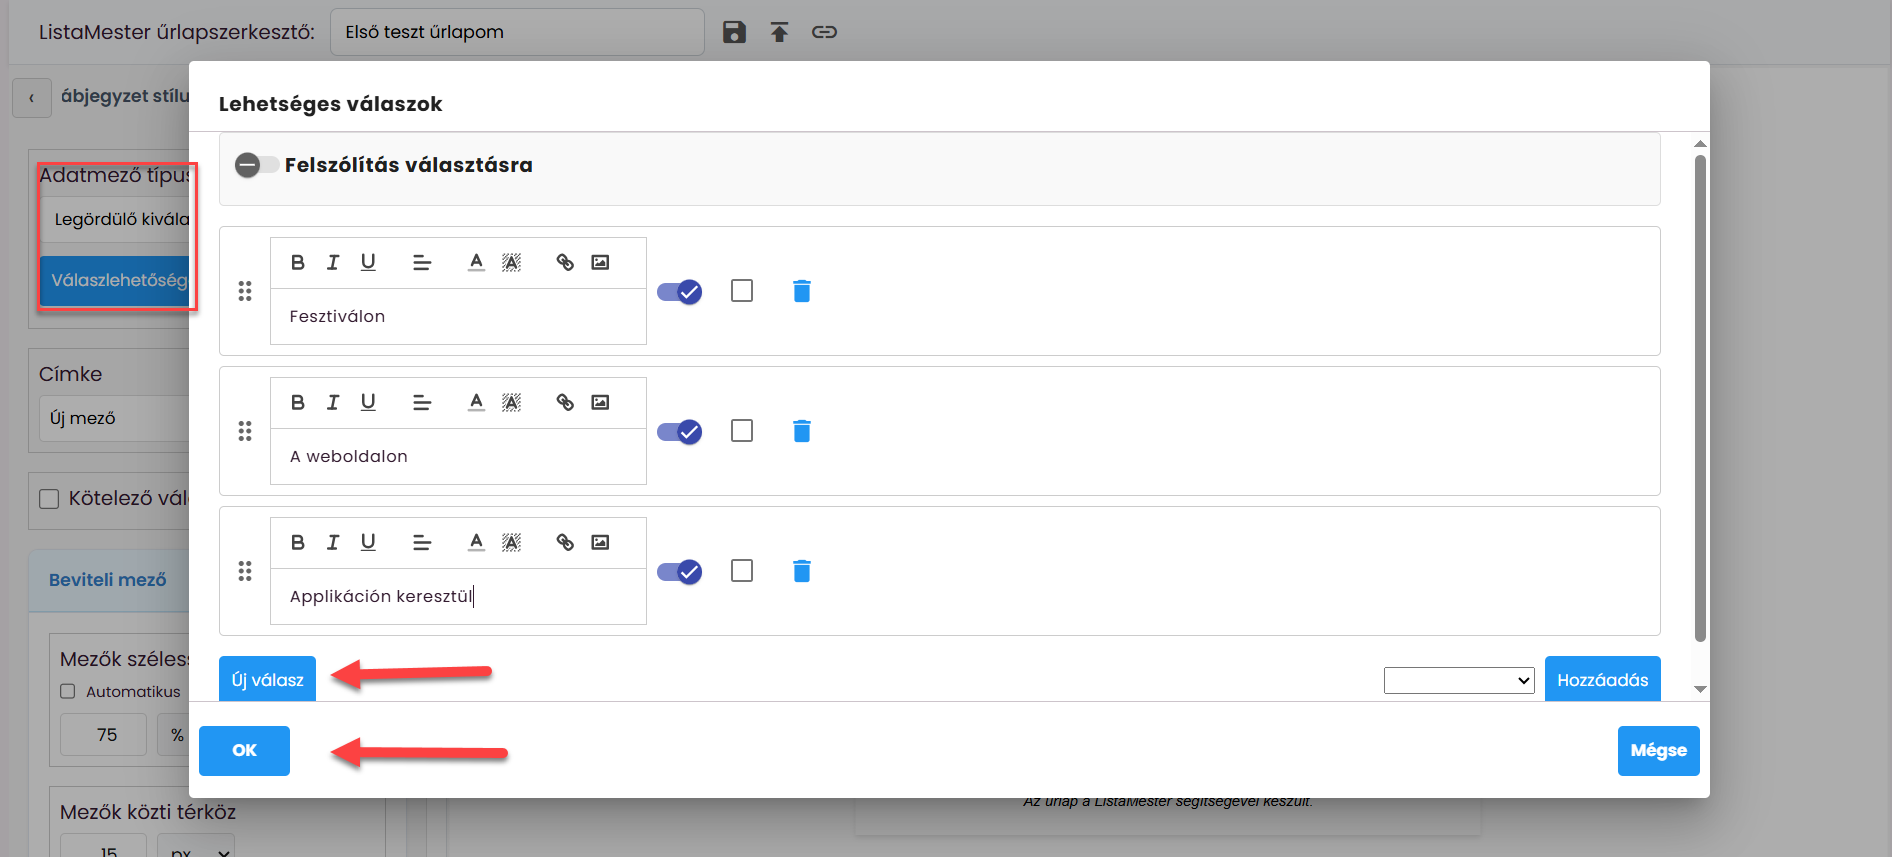The height and width of the screenshot is (857, 1892).
Task: Insert image in A weboldalon editor
Action: coord(600,402)
